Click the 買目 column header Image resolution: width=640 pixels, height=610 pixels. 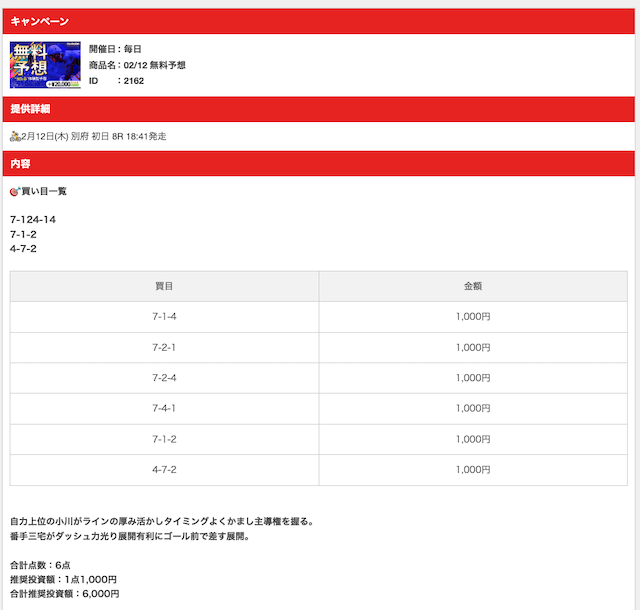(x=165, y=286)
